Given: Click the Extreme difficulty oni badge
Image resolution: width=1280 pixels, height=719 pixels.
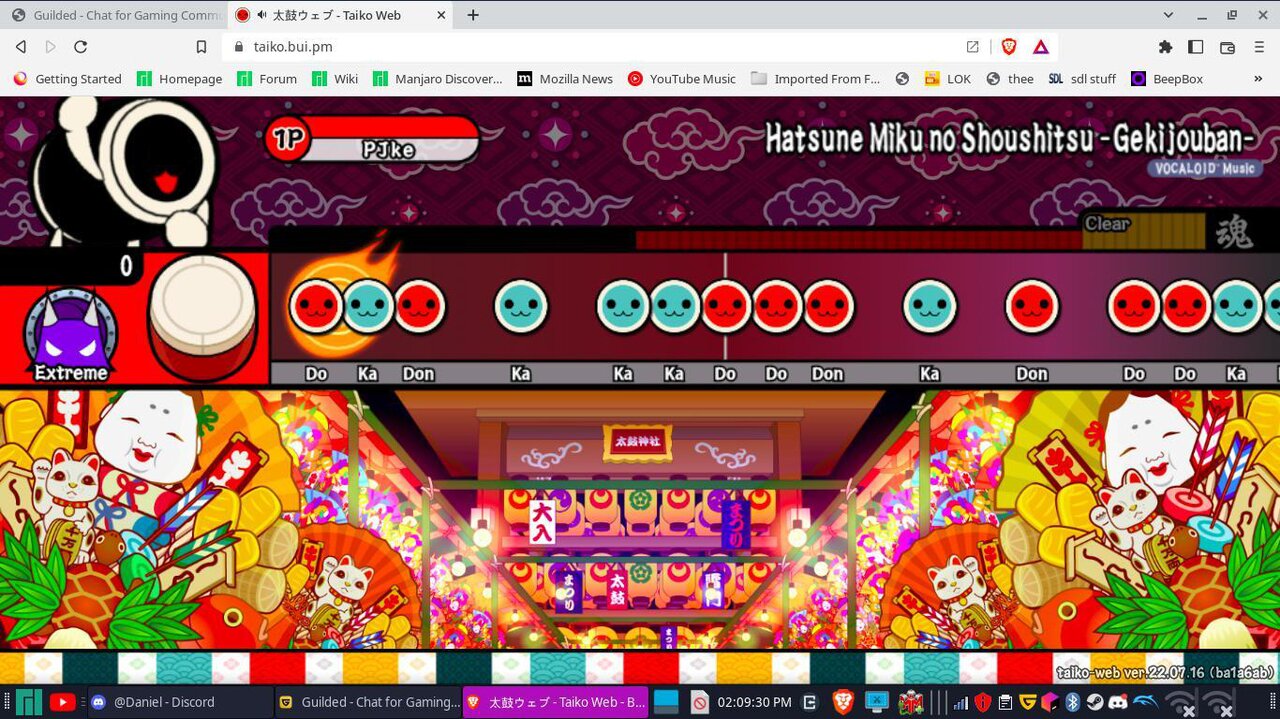Looking at the screenshot, I should (70, 335).
